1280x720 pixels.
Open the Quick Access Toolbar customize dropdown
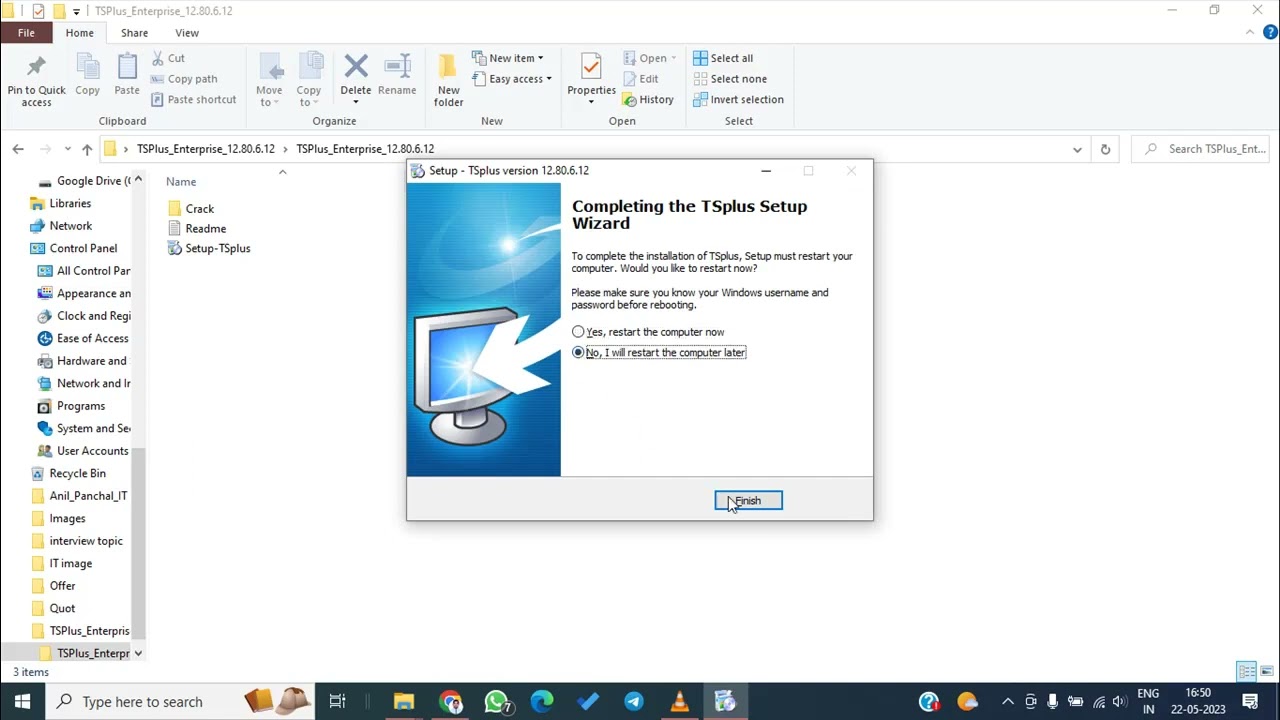click(x=76, y=11)
